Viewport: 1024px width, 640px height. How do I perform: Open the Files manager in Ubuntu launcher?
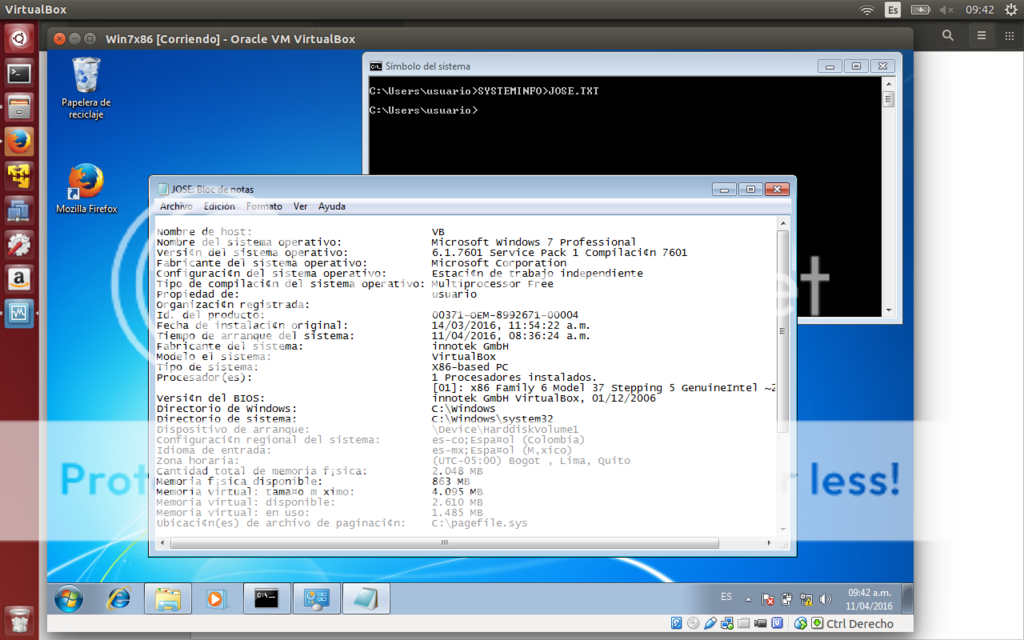pyautogui.click(x=19, y=107)
